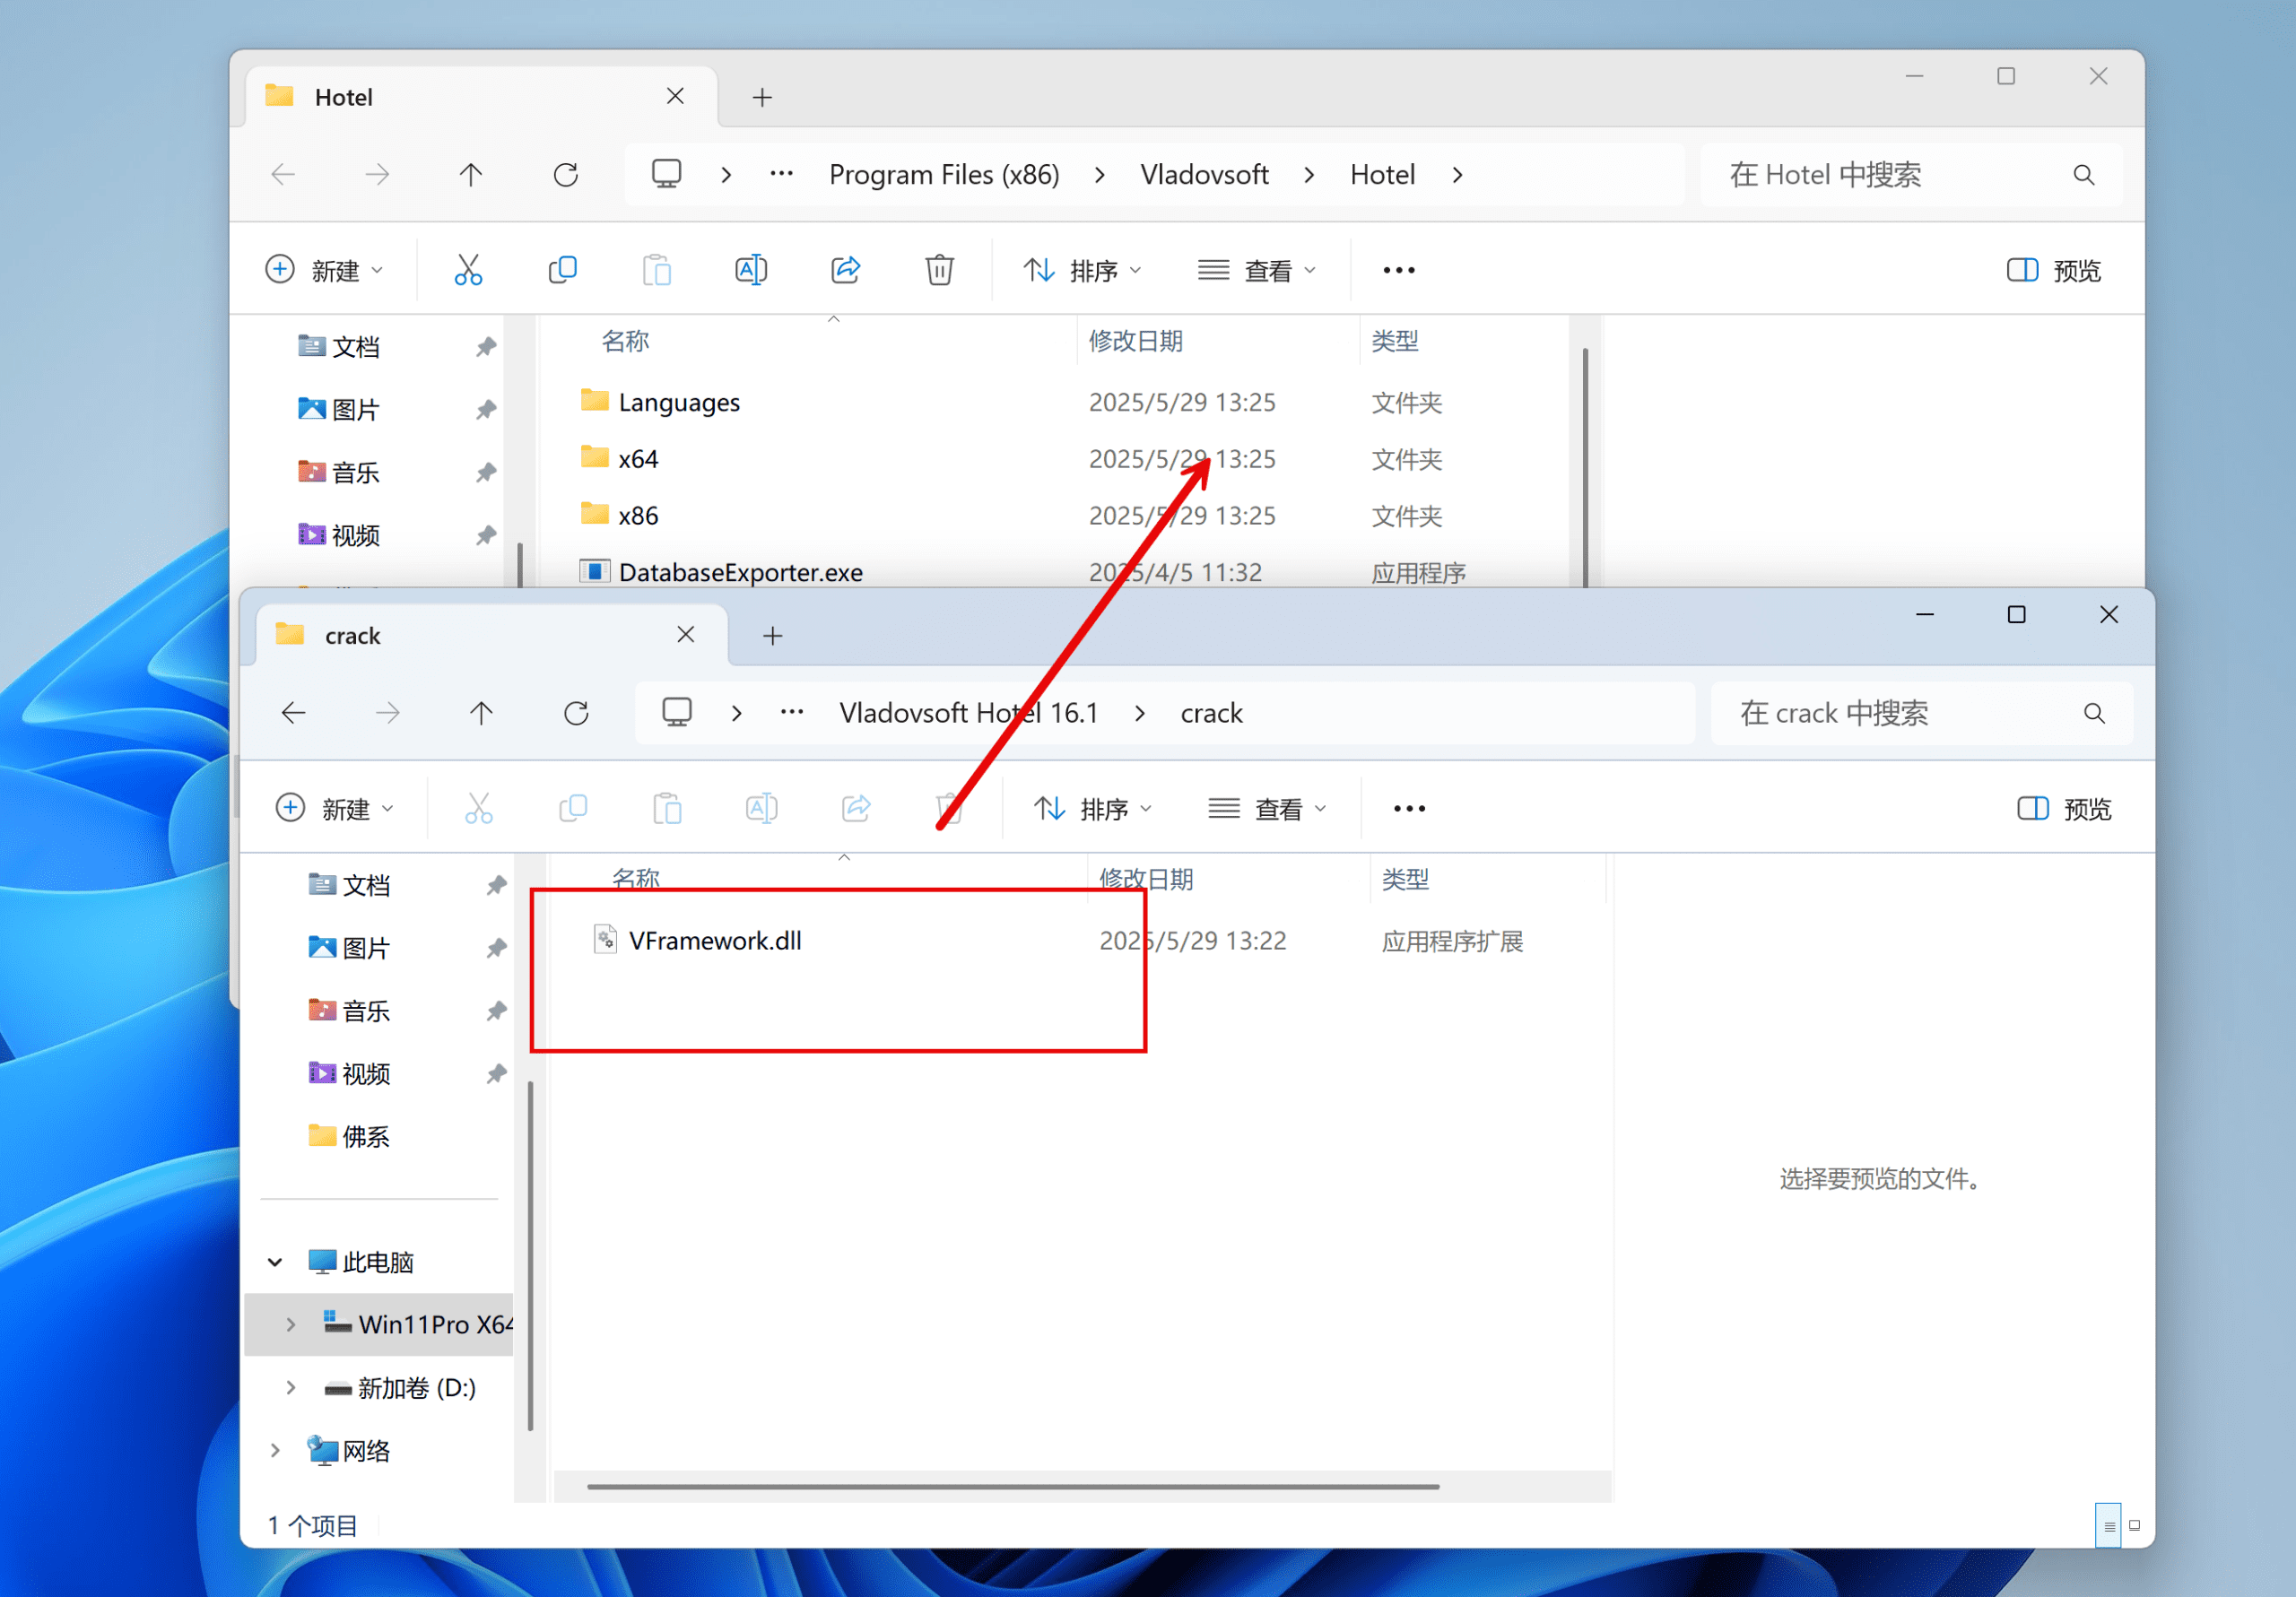
Task: Click the Cut icon in the Hotel toolbar
Action: coord(468,270)
